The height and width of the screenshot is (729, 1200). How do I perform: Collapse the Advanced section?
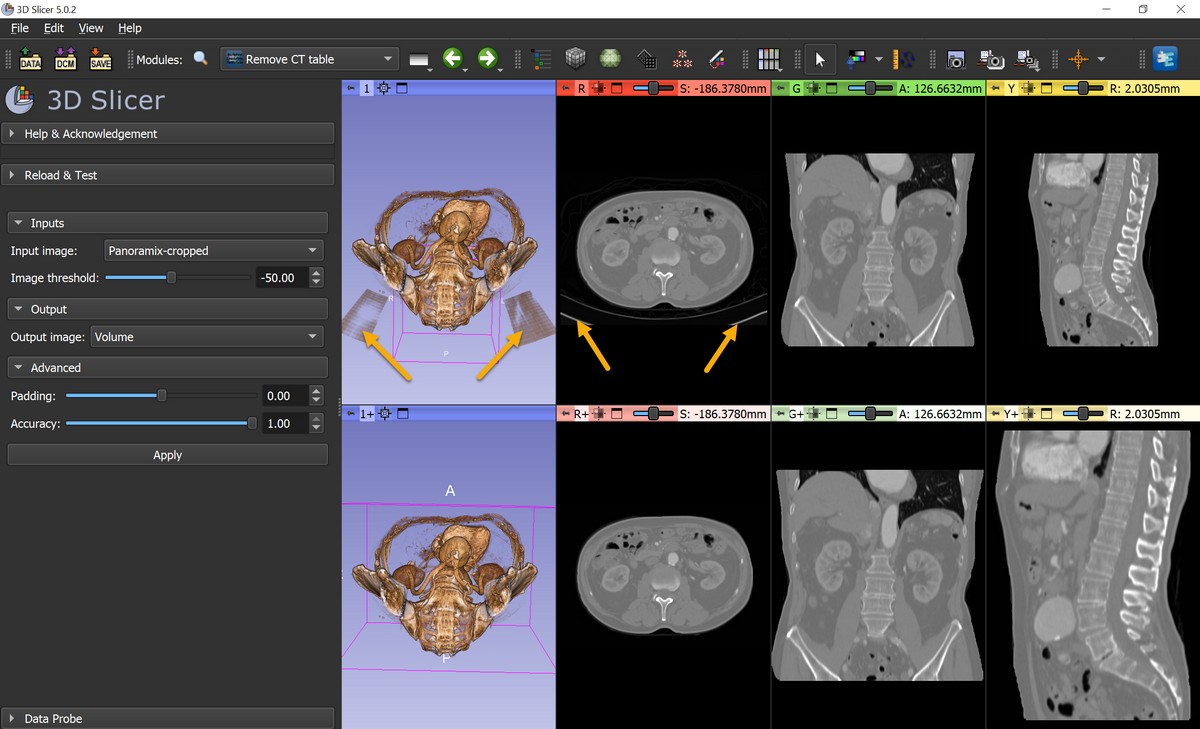point(168,367)
